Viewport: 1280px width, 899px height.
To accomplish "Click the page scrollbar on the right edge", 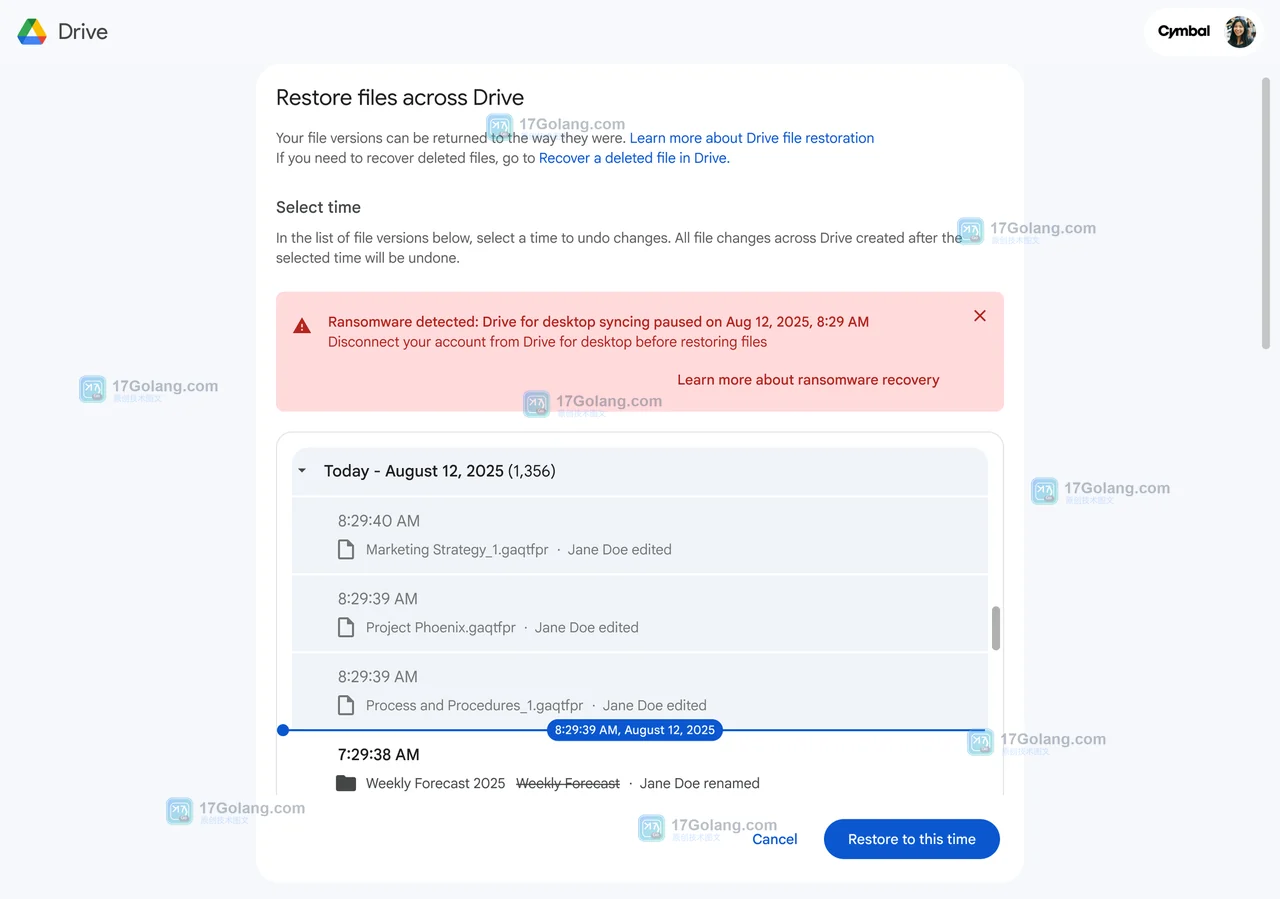I will pyautogui.click(x=1266, y=213).
